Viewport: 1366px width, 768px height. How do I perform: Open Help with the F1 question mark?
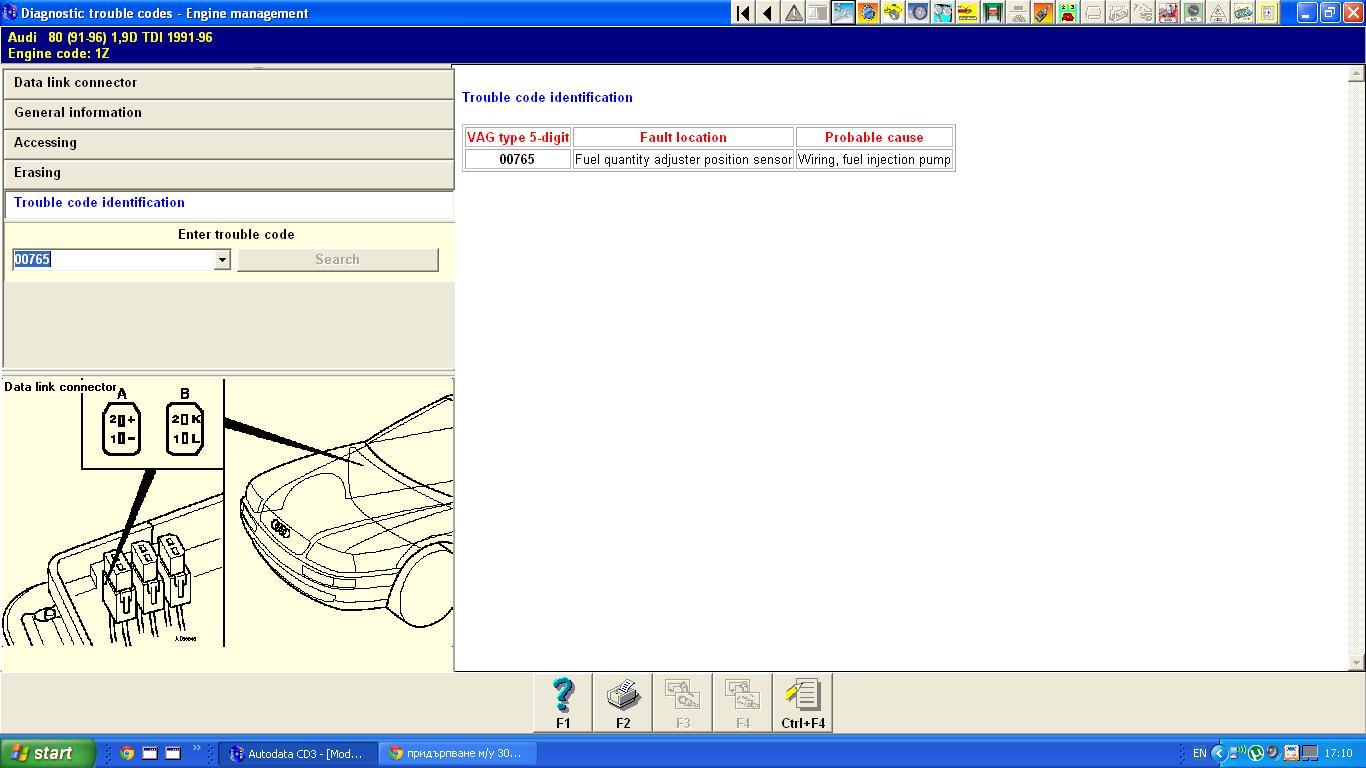pos(563,703)
